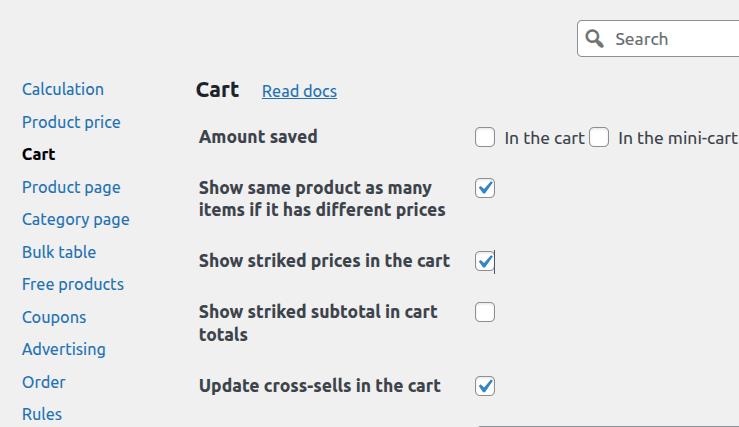Uncheck Show same product as many items
739x427 pixels.
pyautogui.click(x=485, y=188)
